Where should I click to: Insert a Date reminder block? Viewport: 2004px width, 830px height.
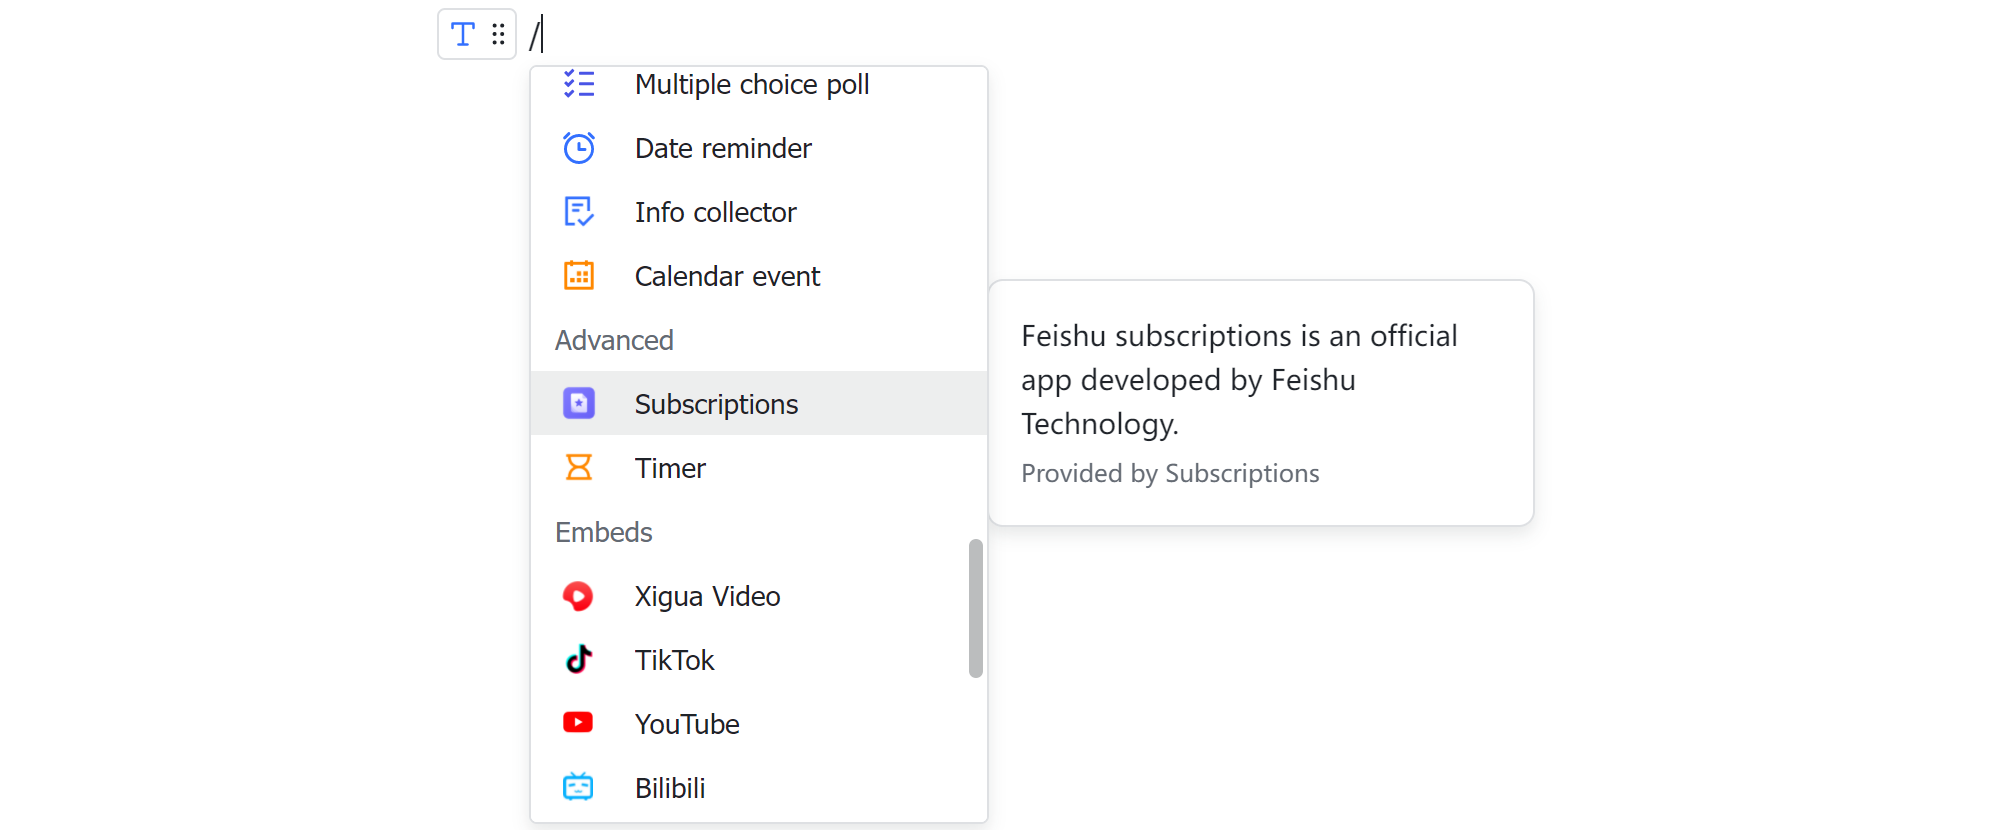(723, 147)
